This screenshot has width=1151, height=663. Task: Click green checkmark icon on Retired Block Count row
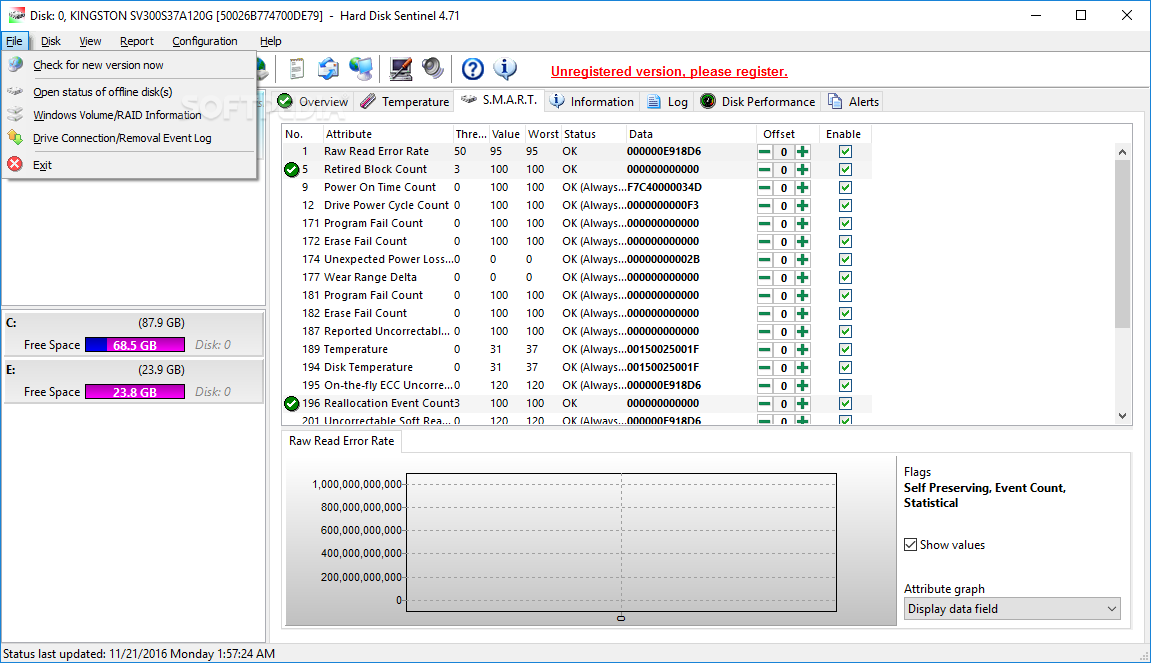coord(291,170)
